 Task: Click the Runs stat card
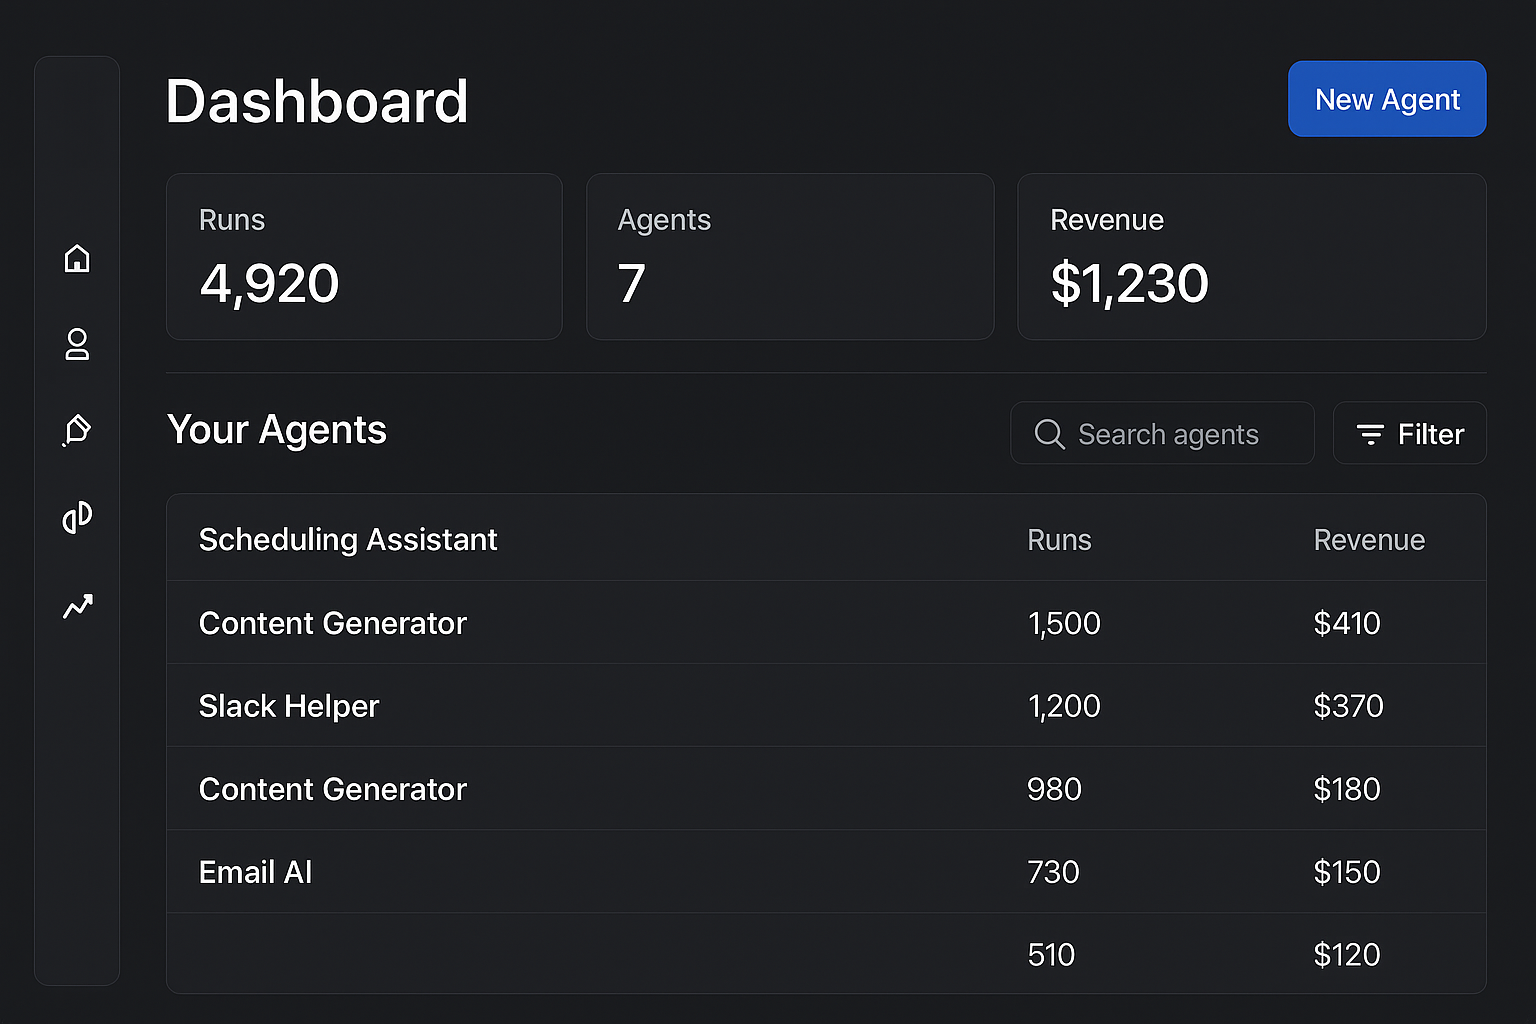coord(364,257)
